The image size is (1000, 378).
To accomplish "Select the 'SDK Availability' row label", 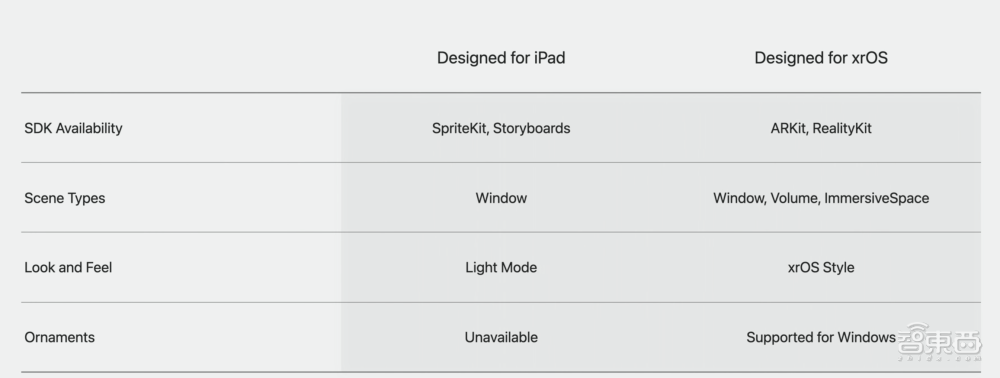I will point(73,128).
